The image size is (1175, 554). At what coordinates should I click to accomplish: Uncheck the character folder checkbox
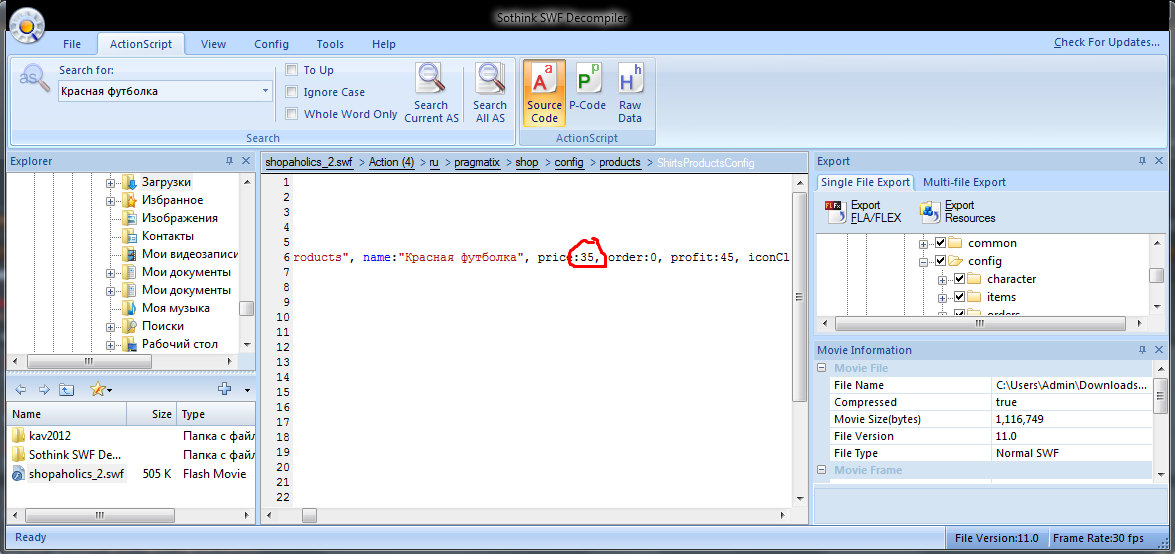click(x=958, y=279)
